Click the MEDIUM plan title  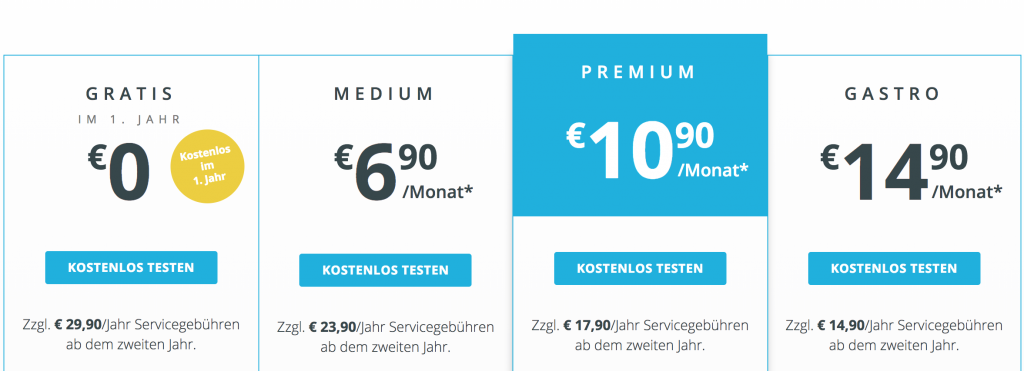pos(384,93)
